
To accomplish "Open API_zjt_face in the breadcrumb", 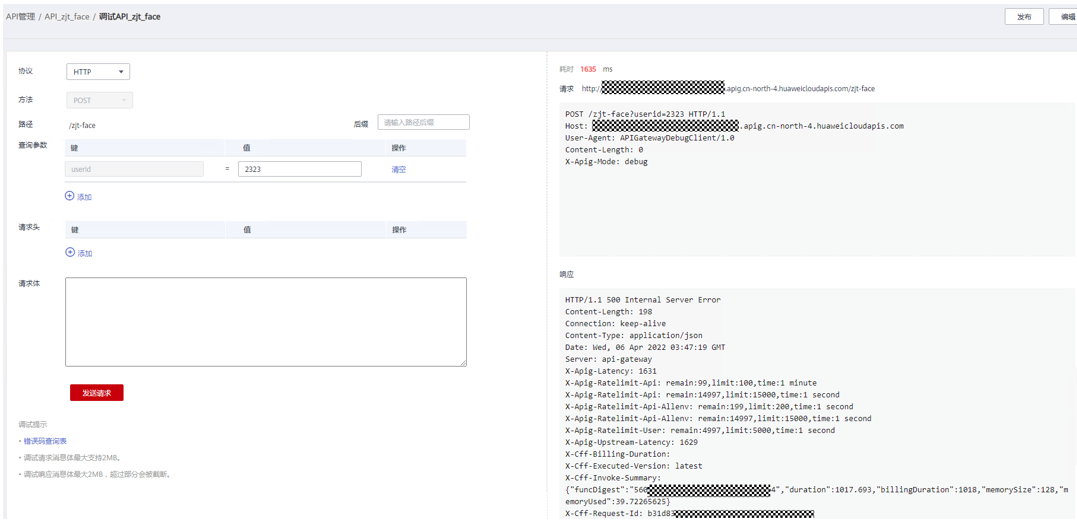I will click(67, 17).
